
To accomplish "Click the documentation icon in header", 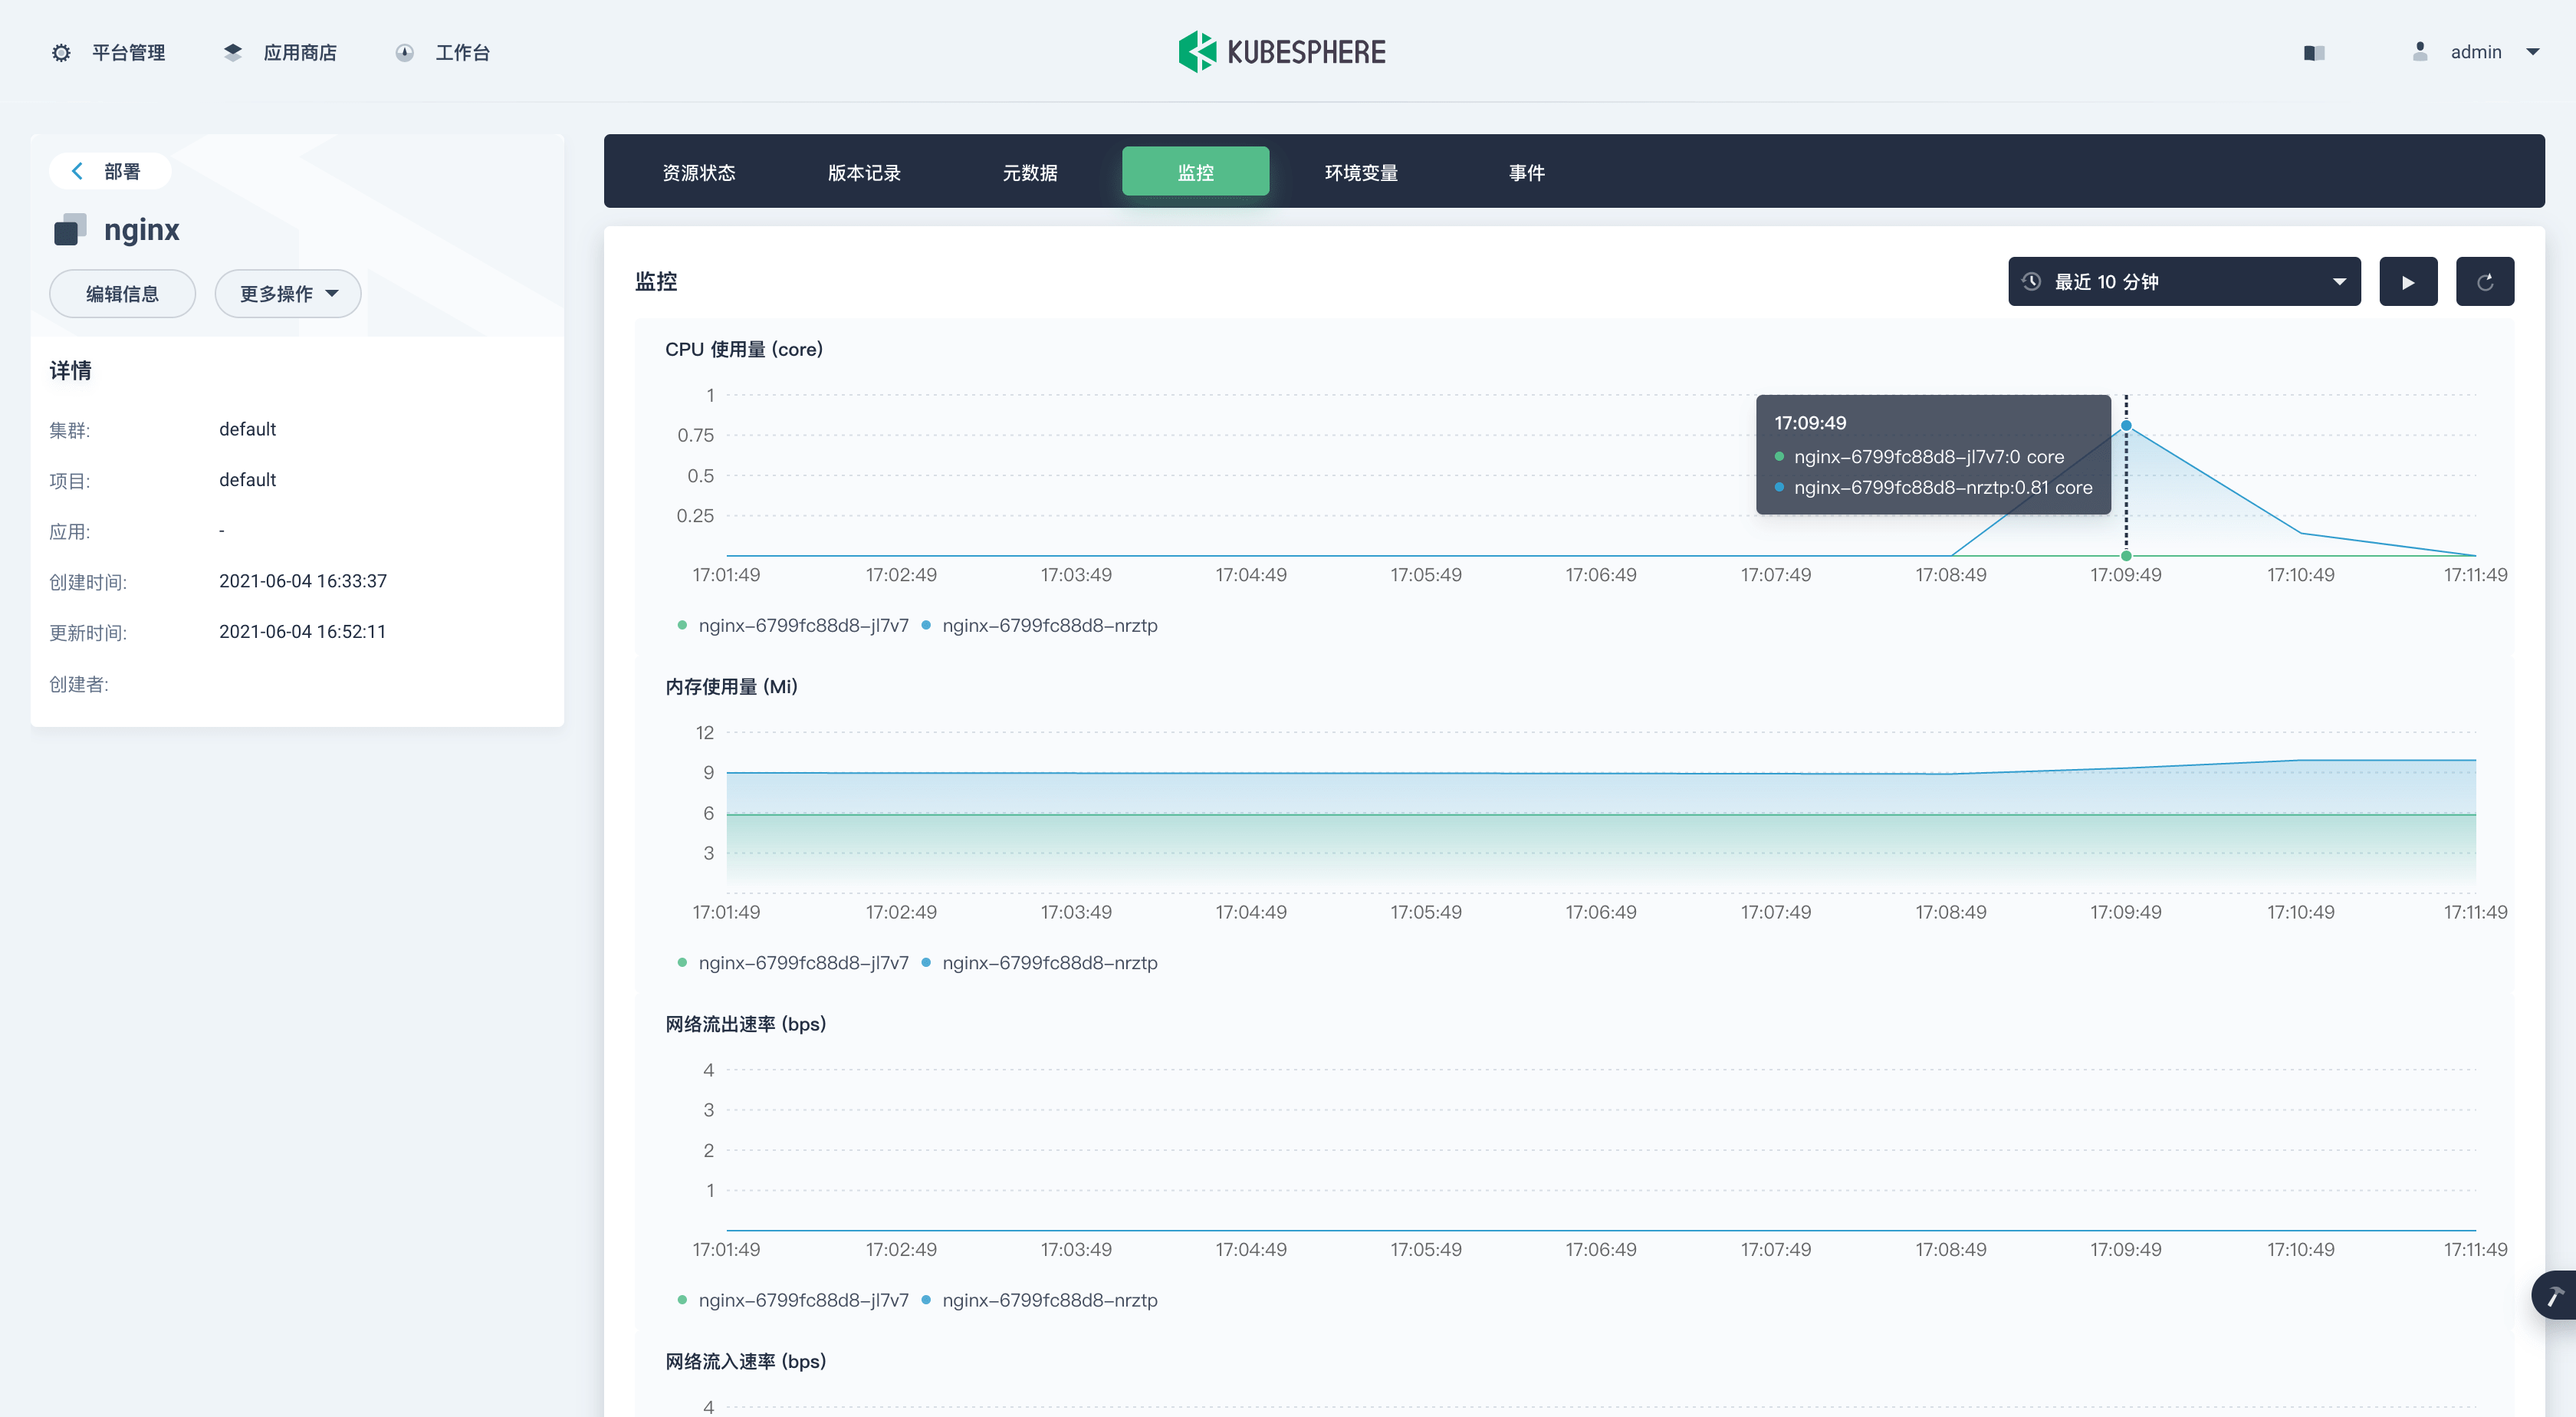I will pyautogui.click(x=2314, y=52).
